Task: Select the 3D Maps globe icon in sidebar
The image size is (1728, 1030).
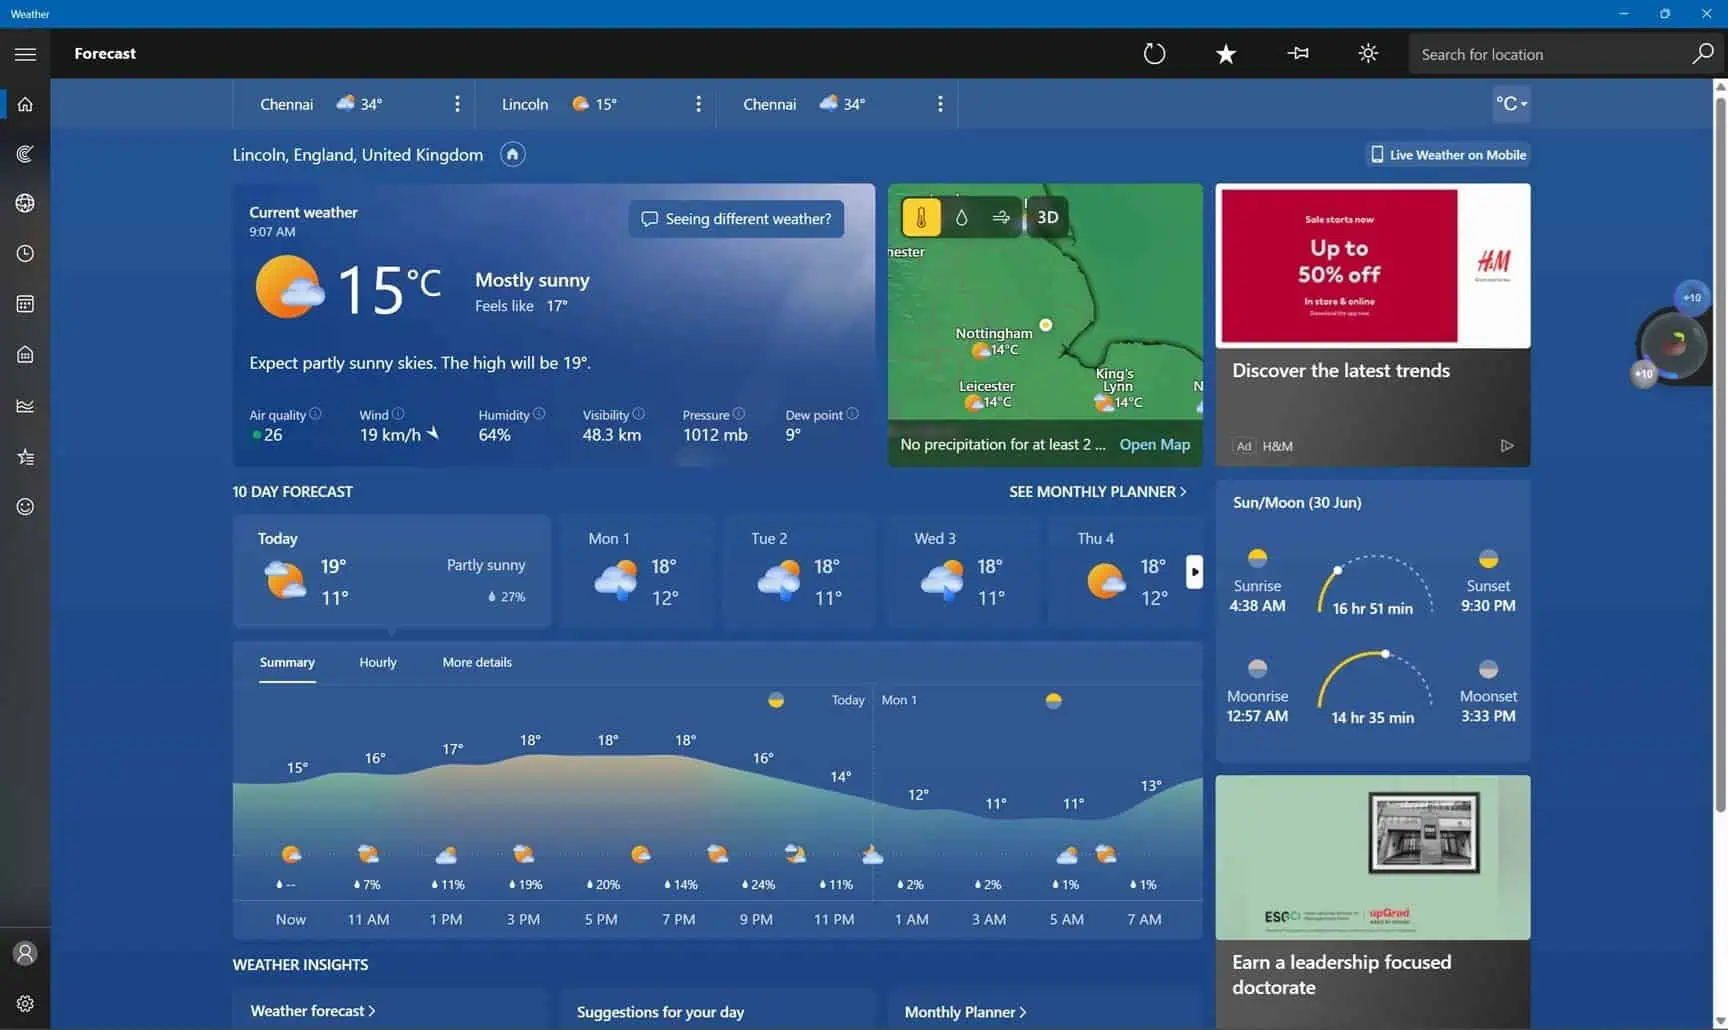Action: pyautogui.click(x=25, y=203)
